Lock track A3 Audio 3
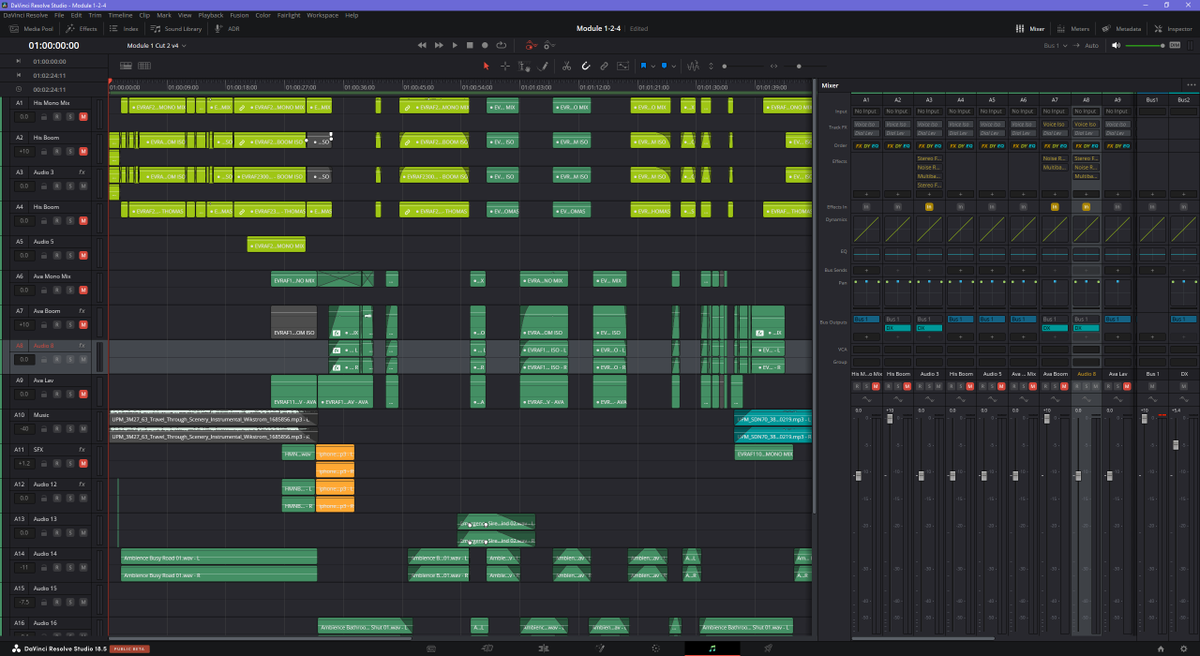Image resolution: width=1200 pixels, height=656 pixels. tap(44, 186)
